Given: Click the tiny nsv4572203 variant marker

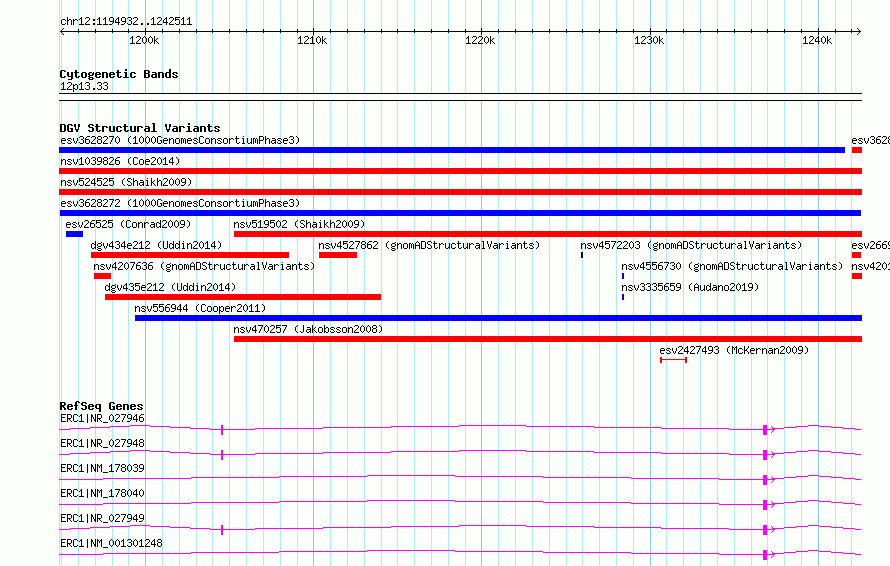Looking at the screenshot, I should pyautogui.click(x=582, y=255).
